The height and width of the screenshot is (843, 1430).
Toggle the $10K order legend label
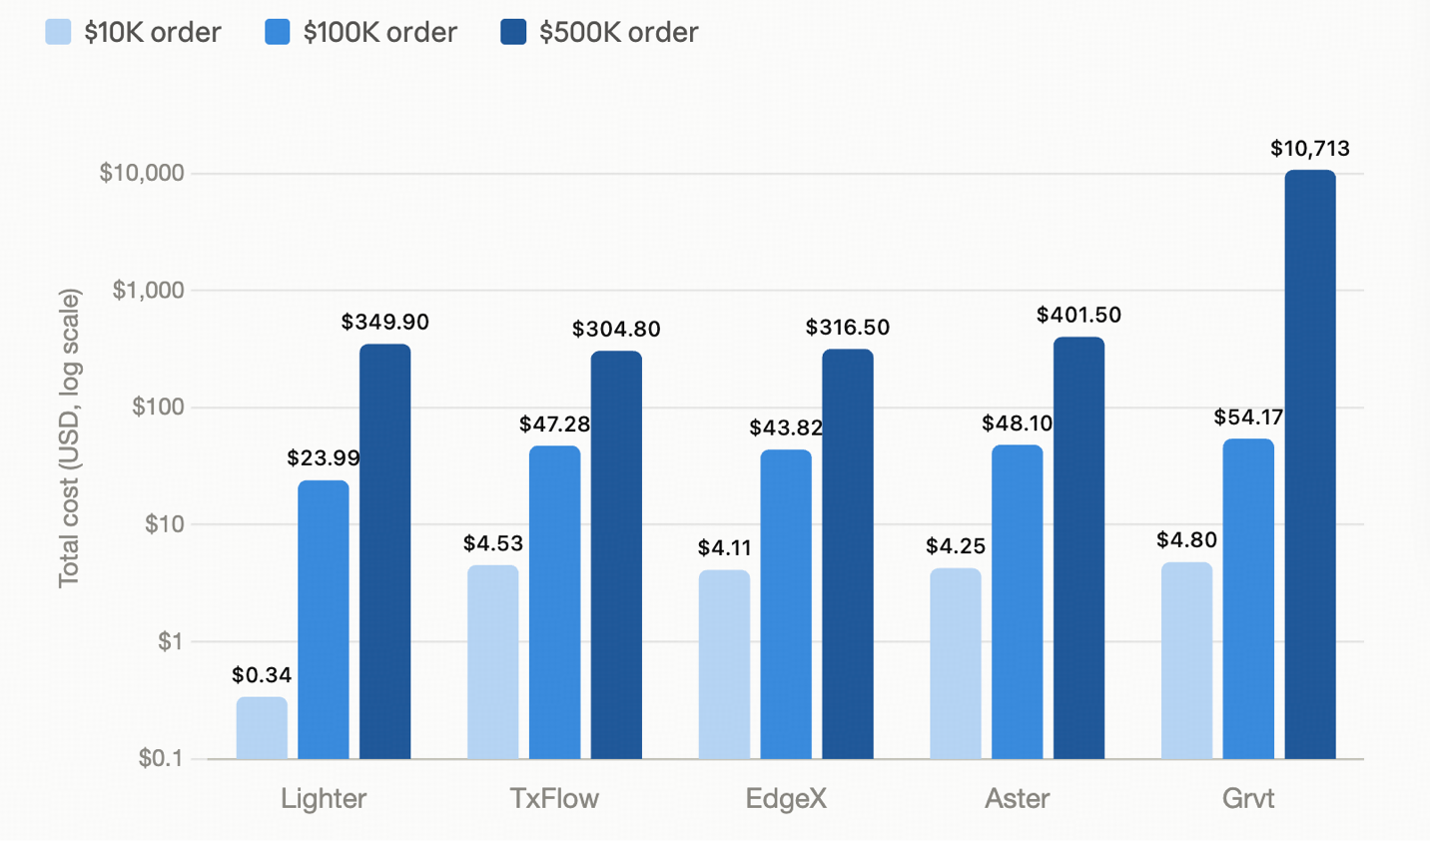[152, 32]
